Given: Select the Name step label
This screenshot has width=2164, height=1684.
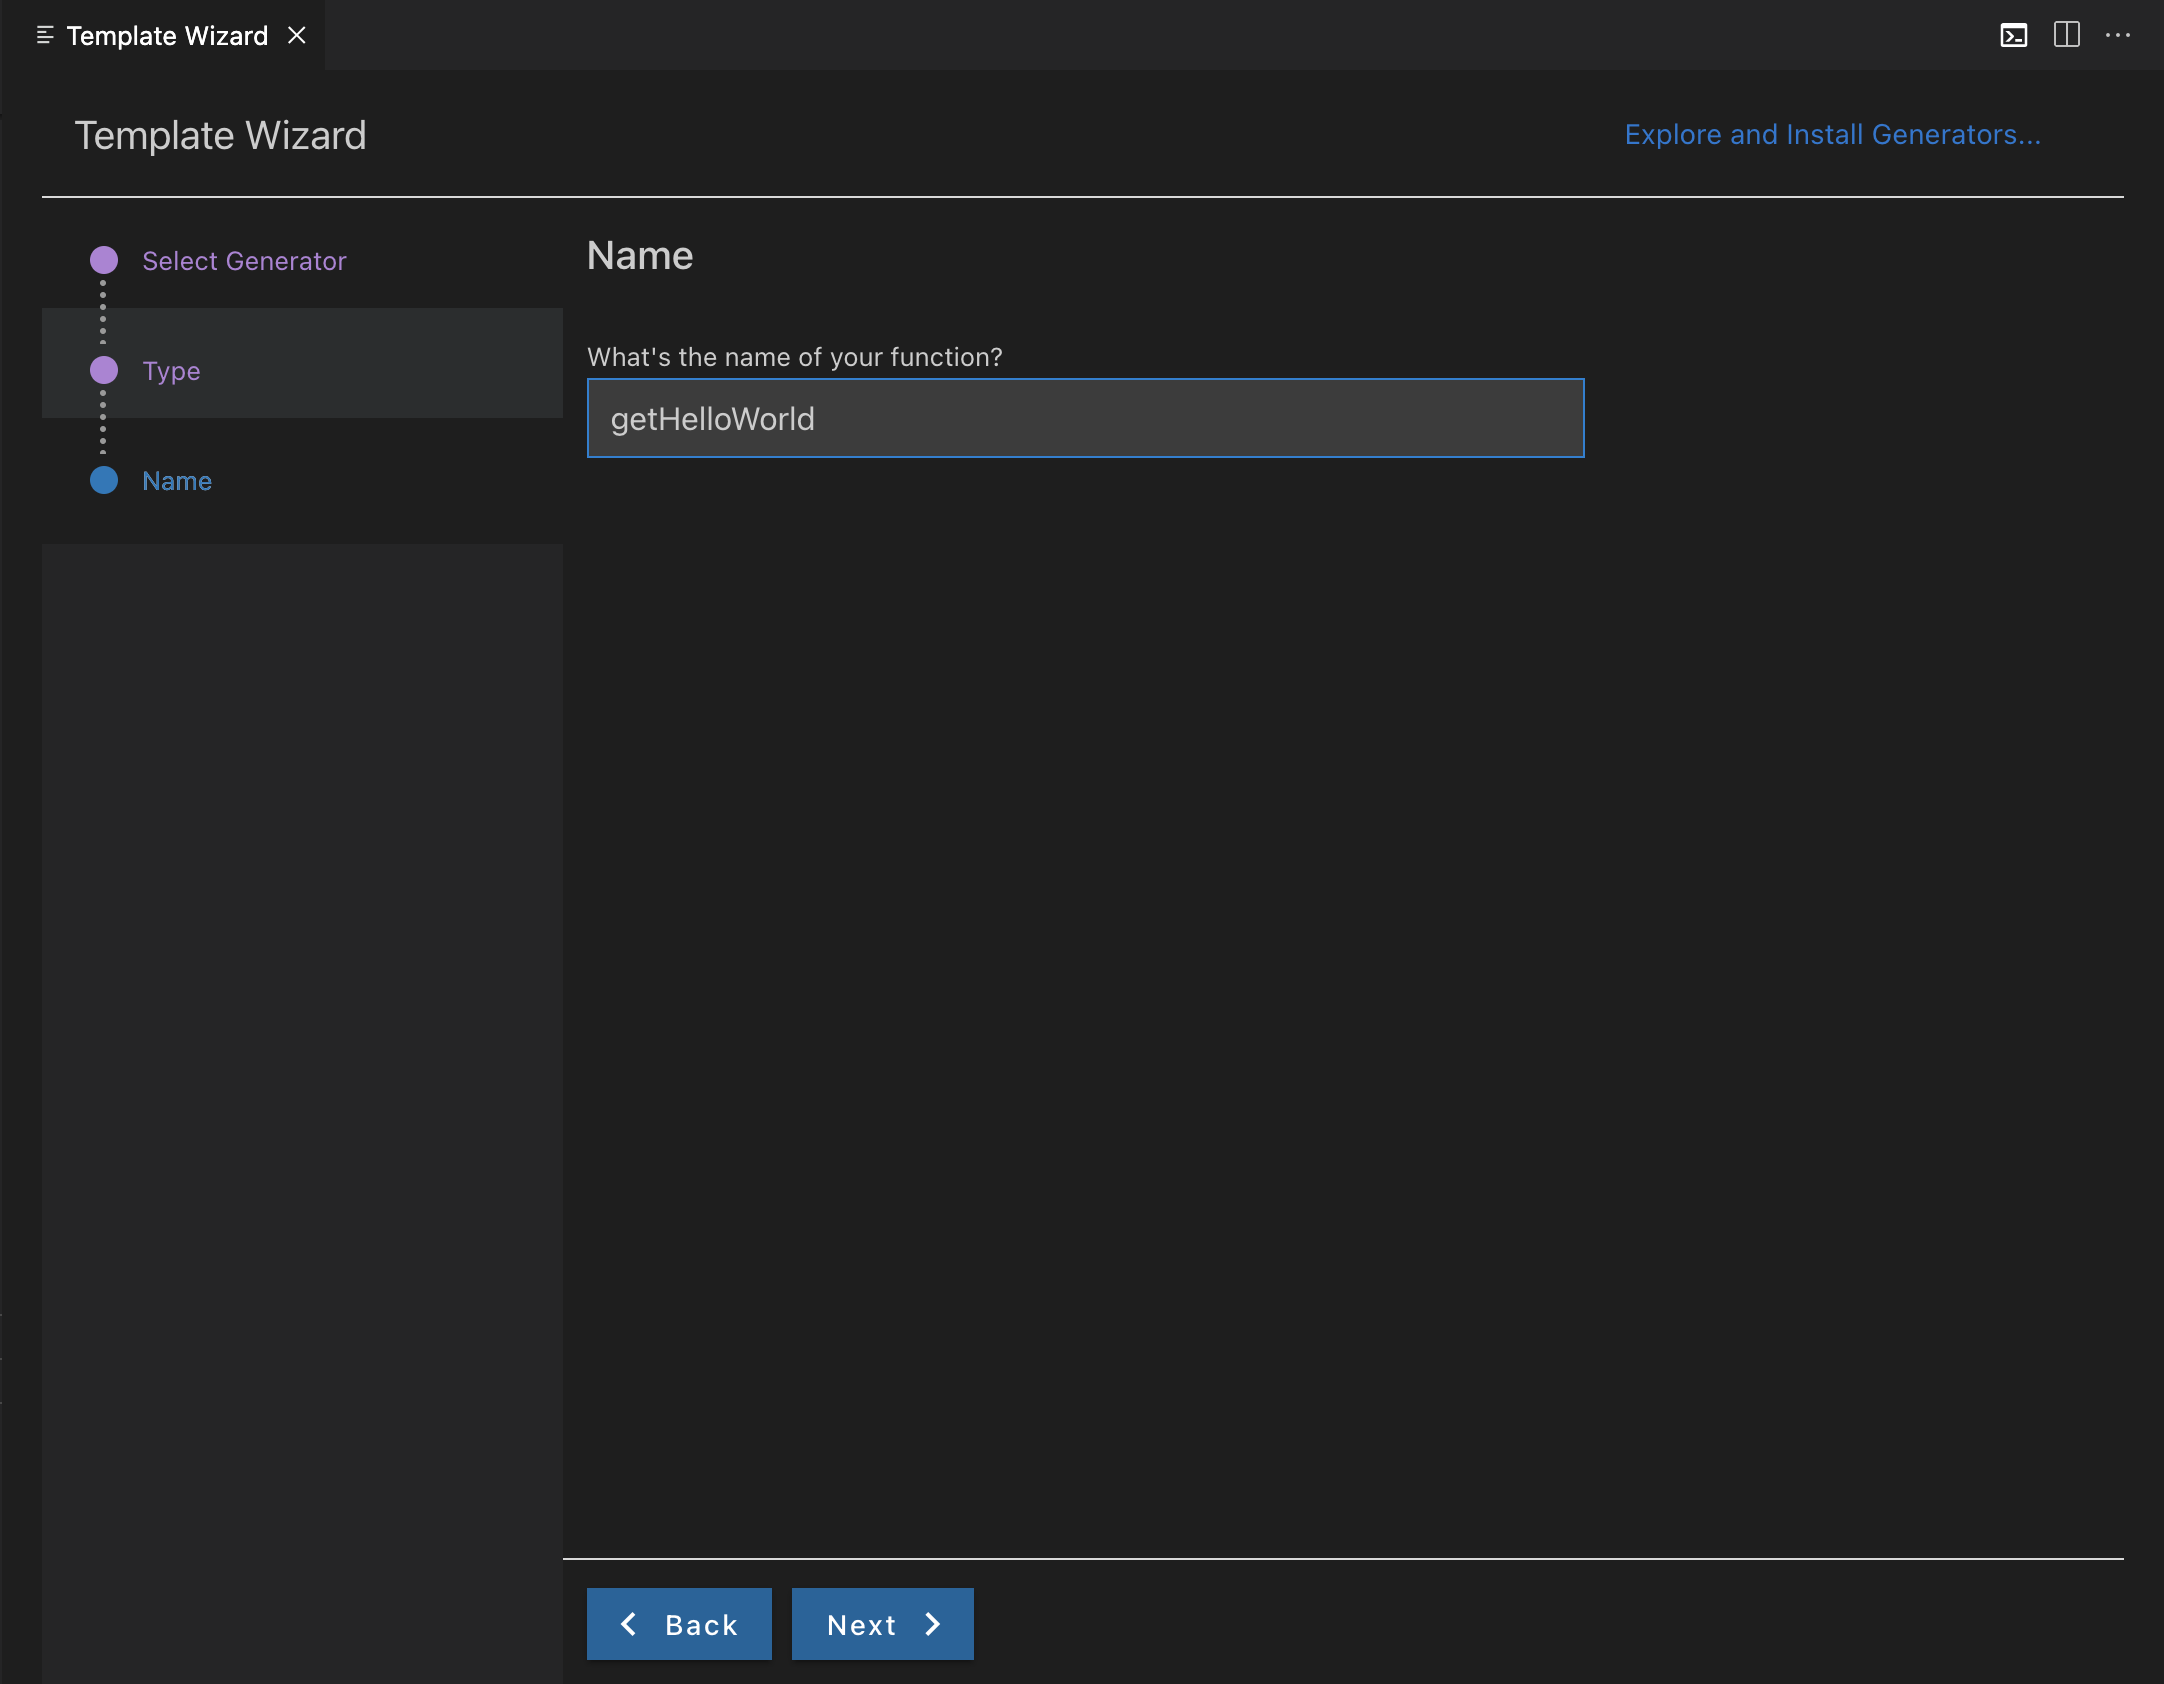Looking at the screenshot, I should pyautogui.click(x=177, y=481).
